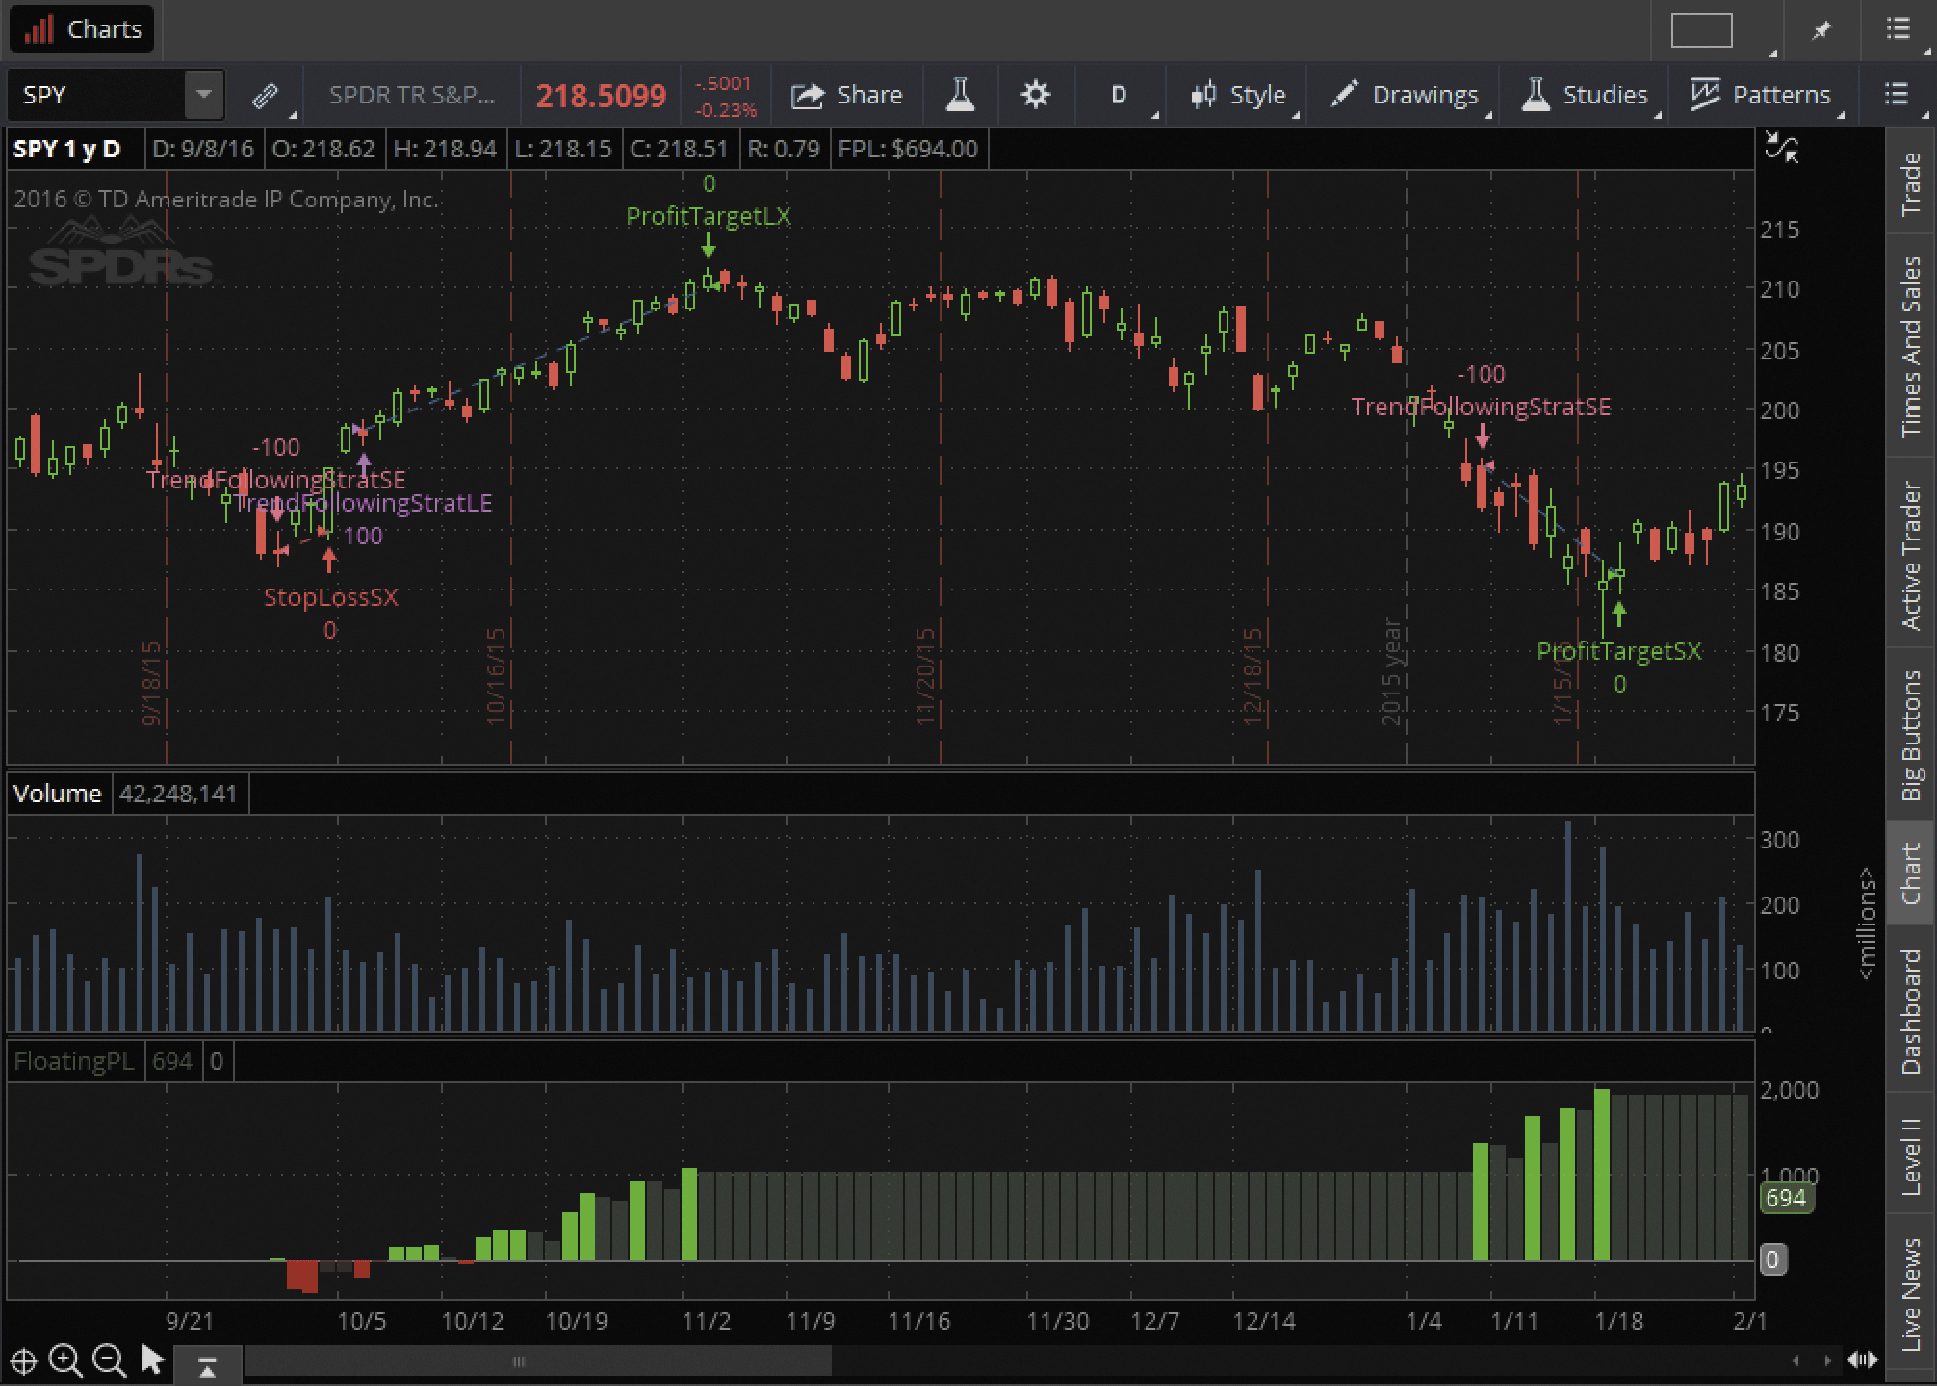Open the toolbar list menu beside Patterns

[x=1897, y=94]
